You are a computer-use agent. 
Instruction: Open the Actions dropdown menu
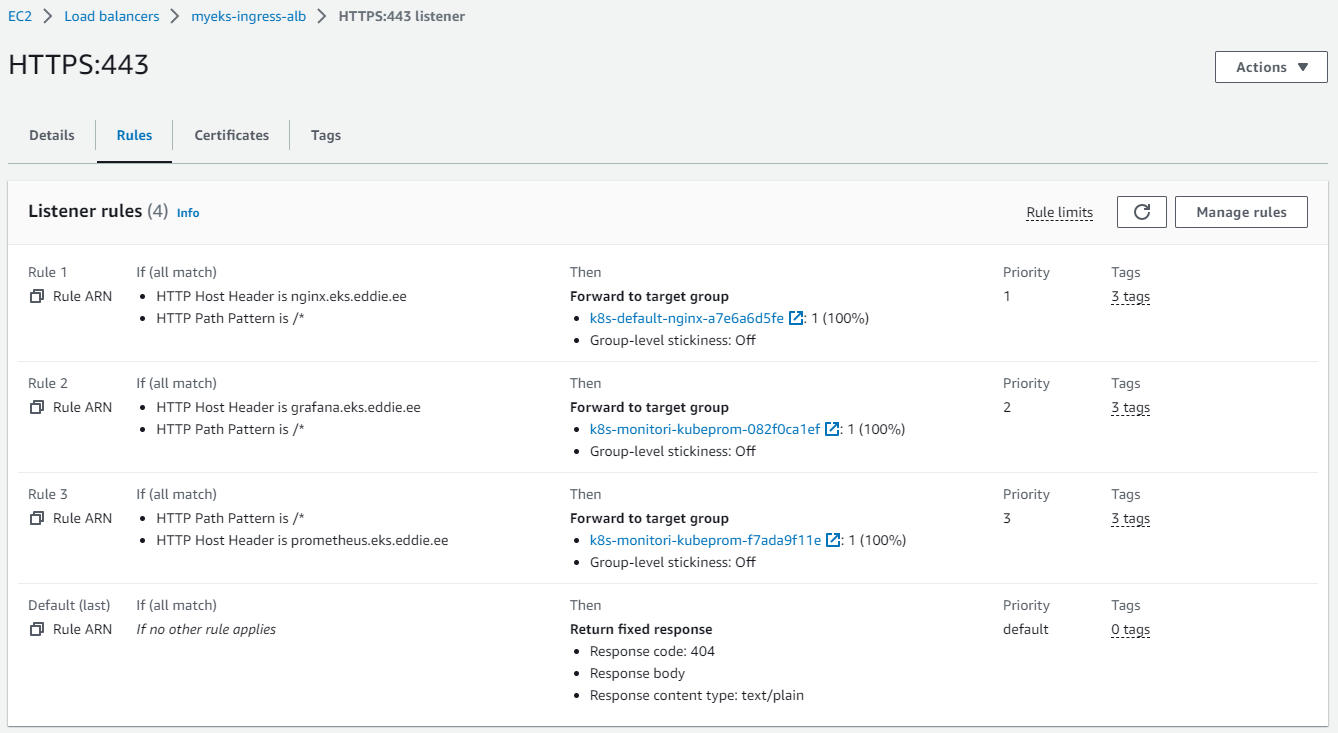click(x=1271, y=67)
